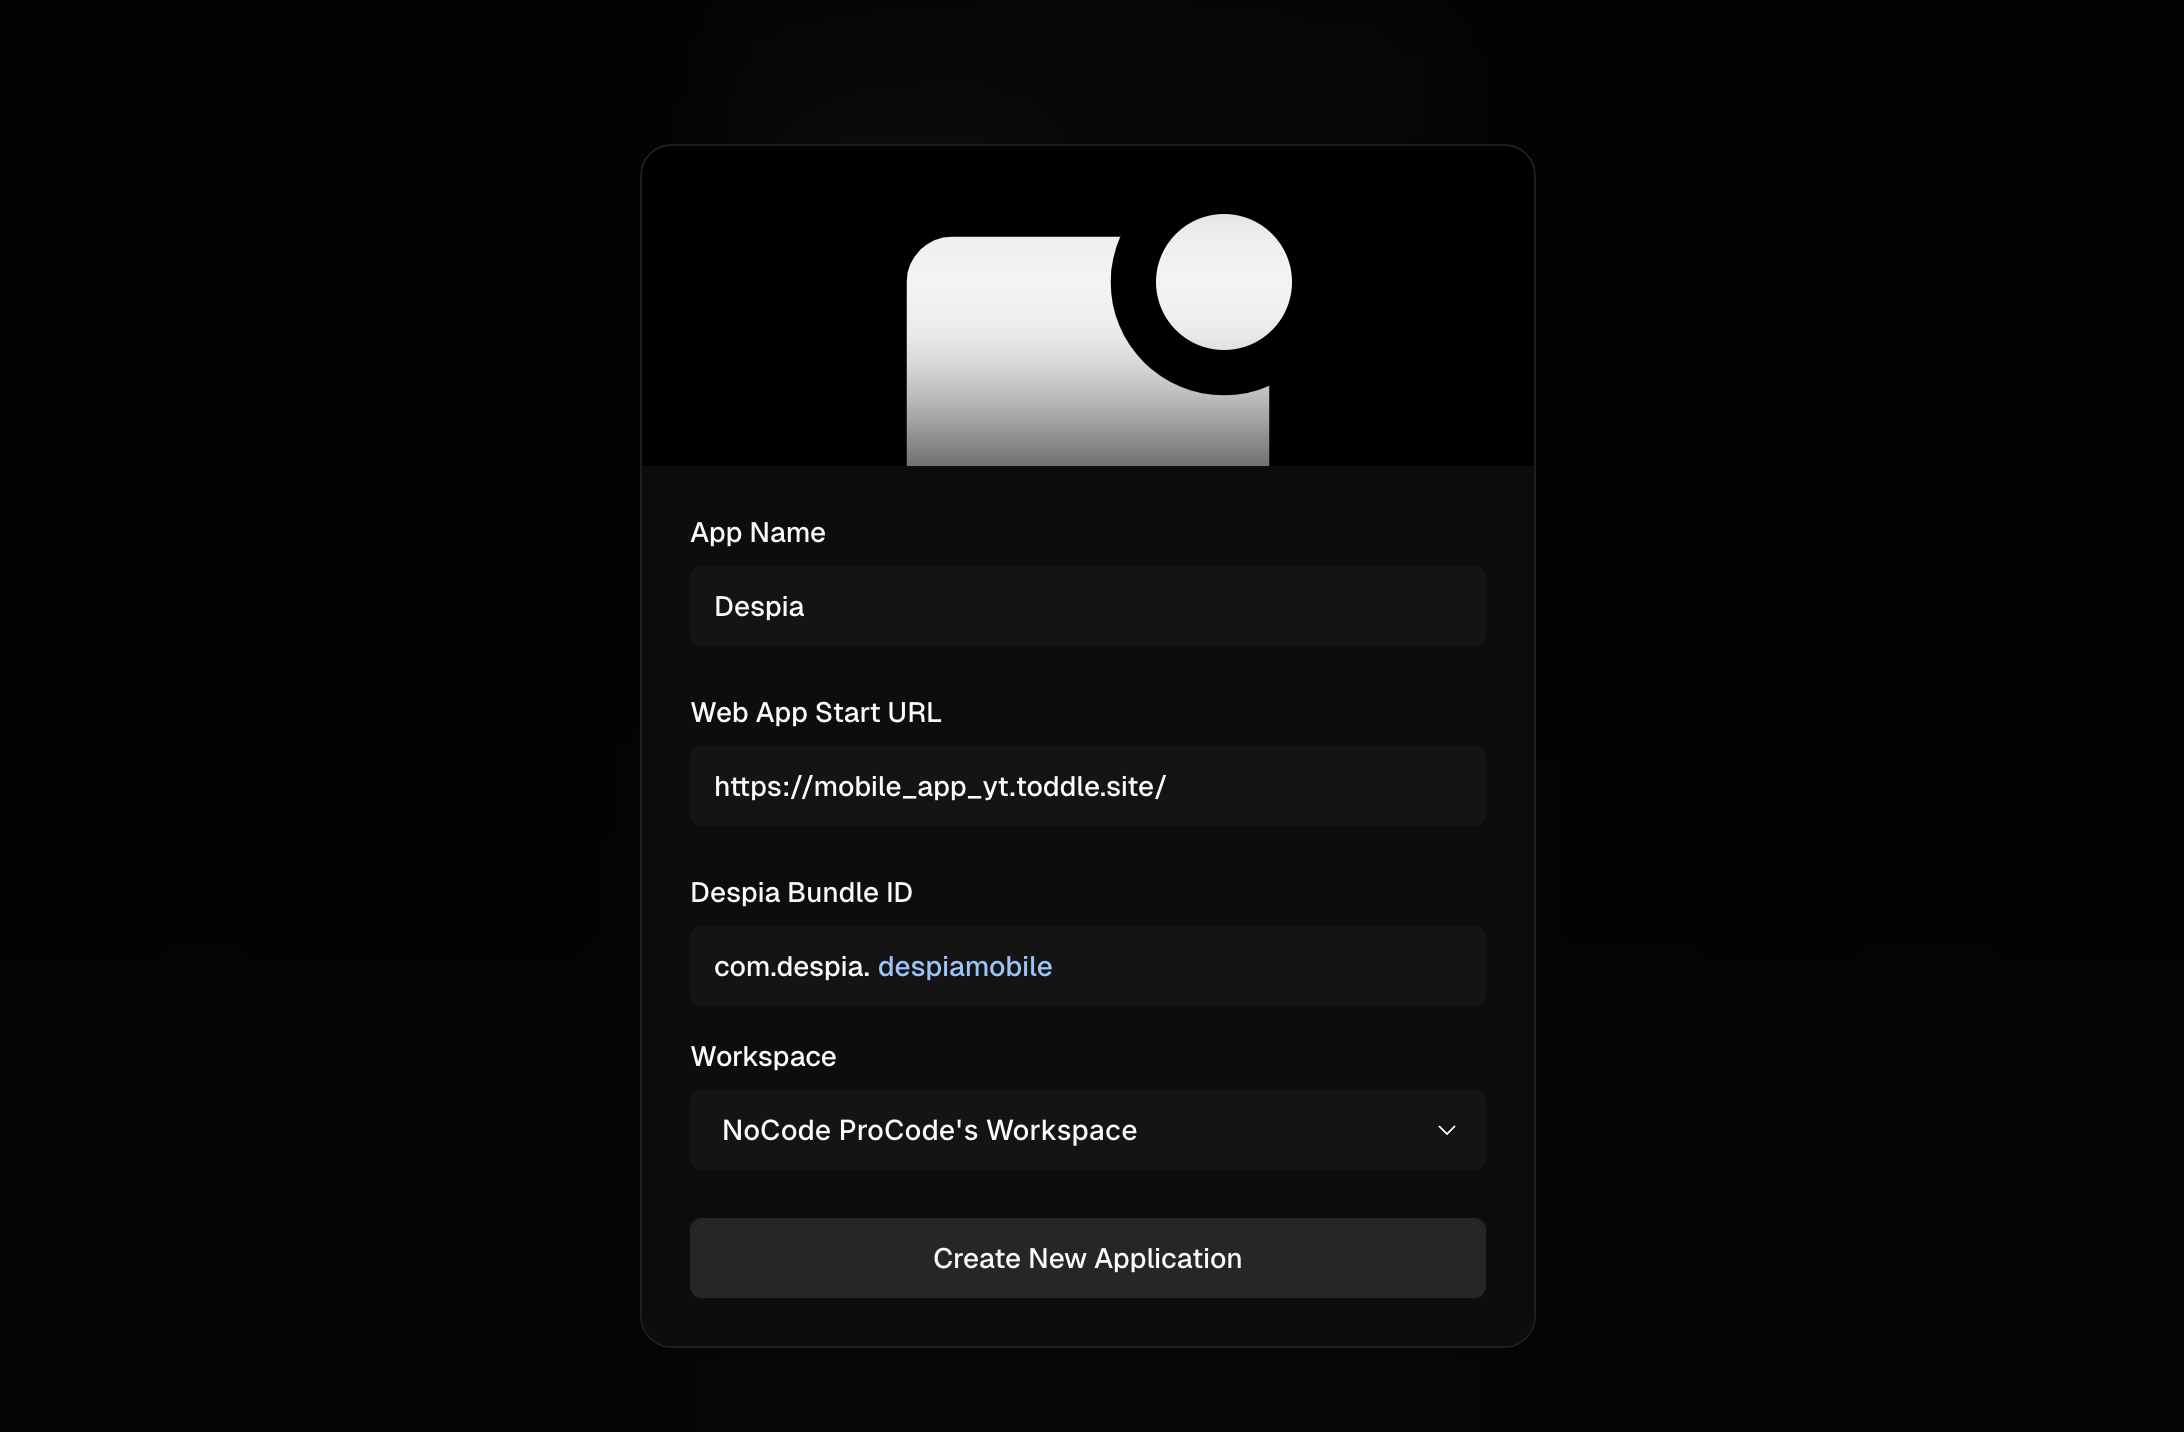Click the white circle in the app logo

coord(1223,282)
